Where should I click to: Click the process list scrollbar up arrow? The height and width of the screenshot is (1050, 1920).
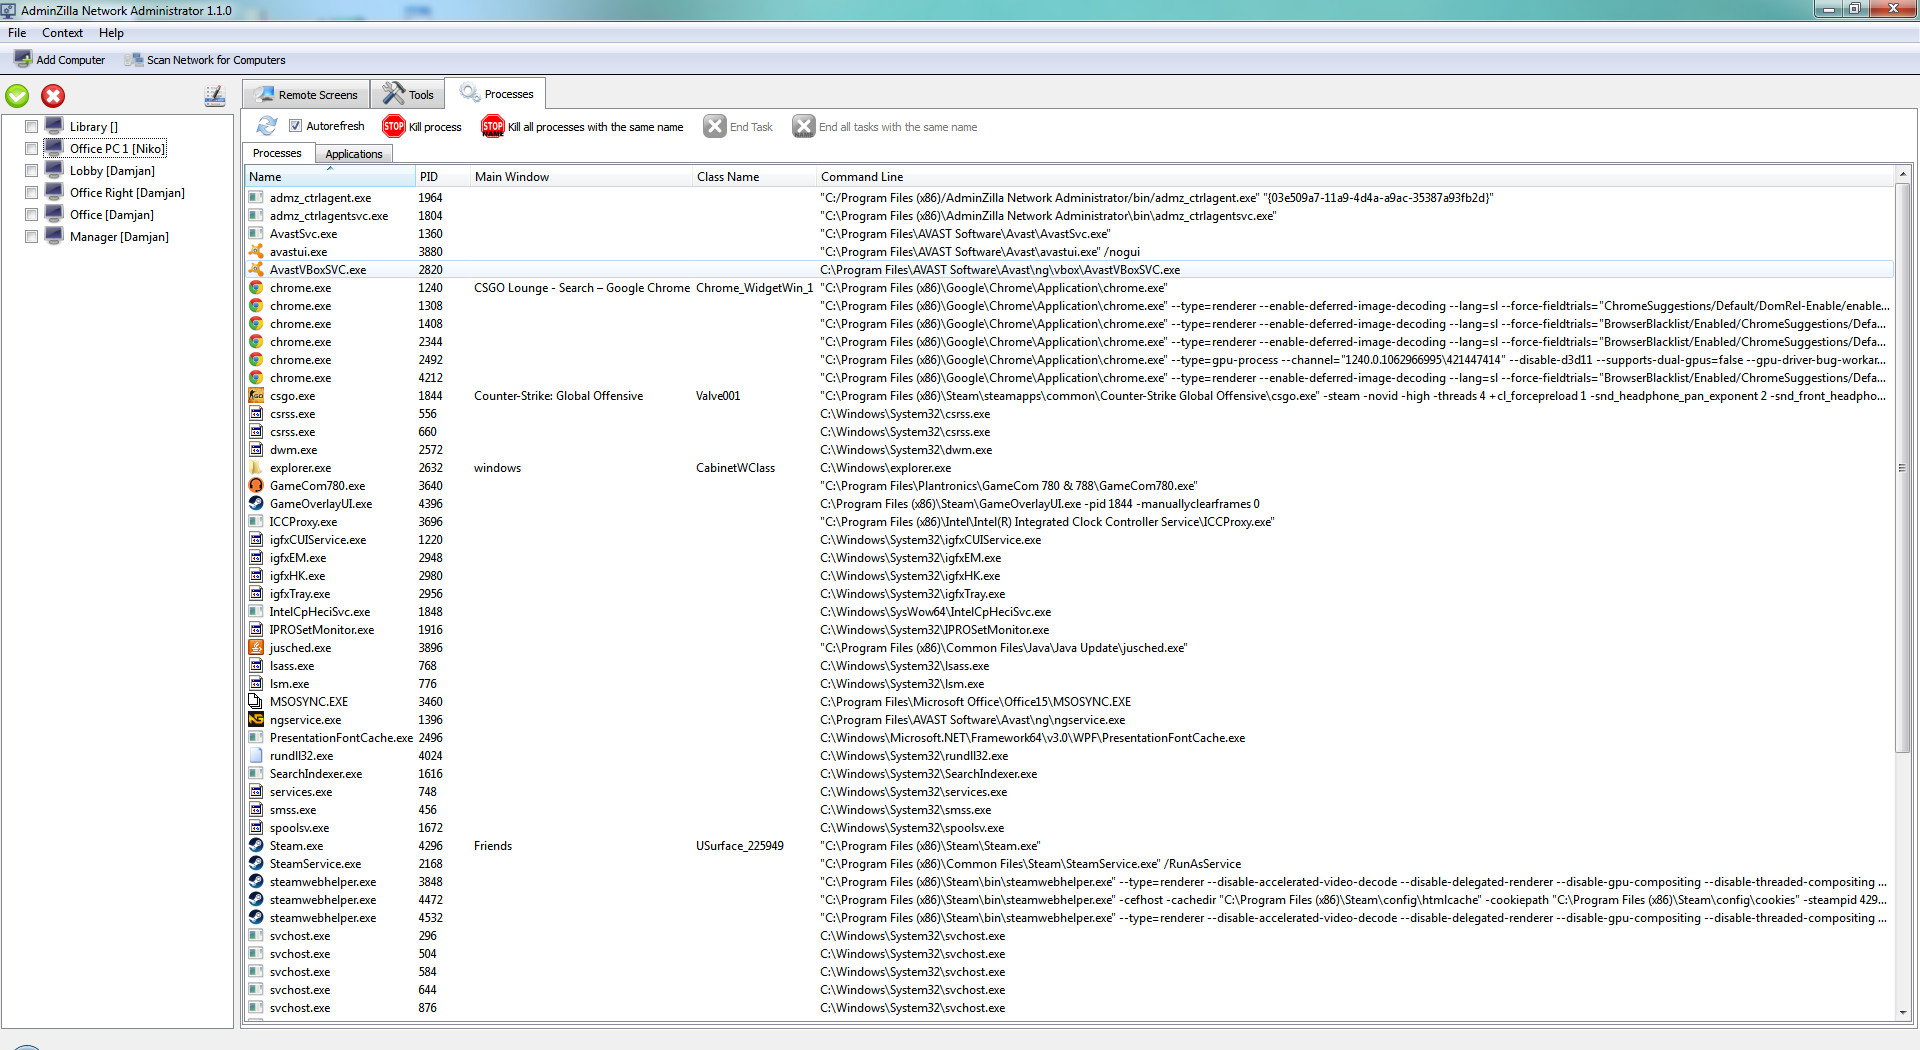point(1903,175)
